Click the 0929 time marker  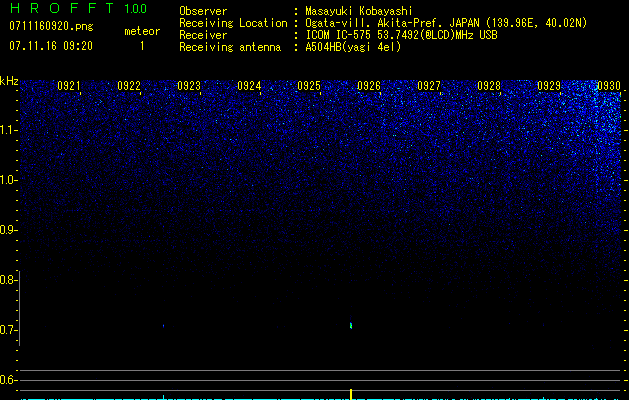click(x=549, y=86)
